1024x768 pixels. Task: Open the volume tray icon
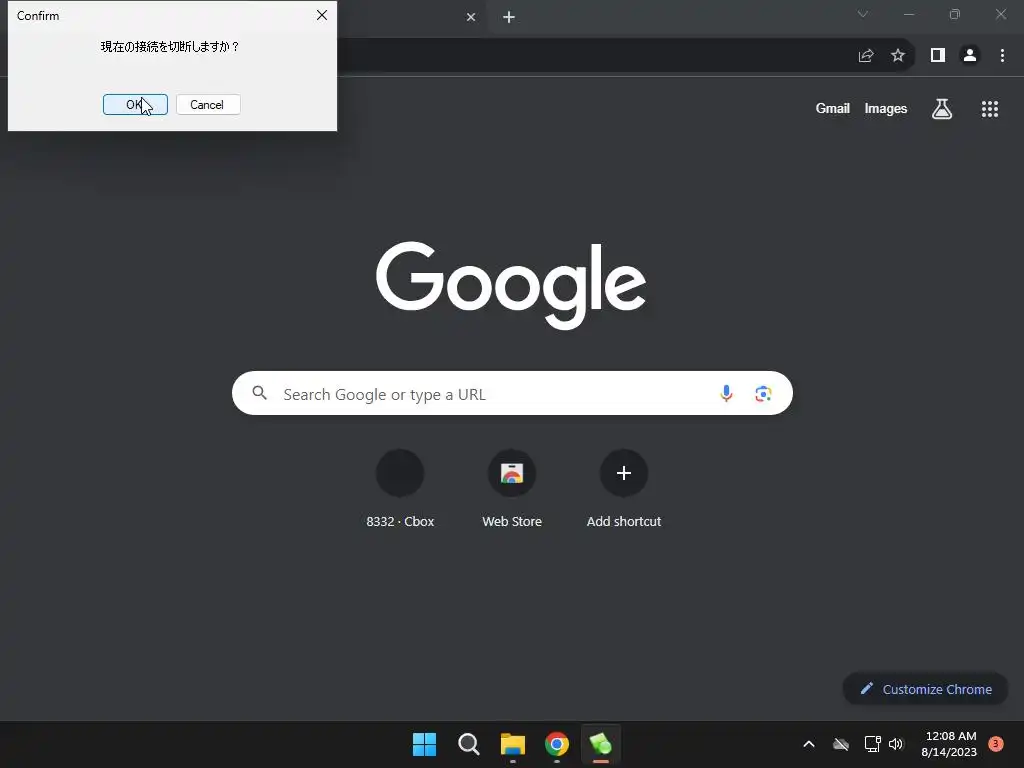point(896,744)
